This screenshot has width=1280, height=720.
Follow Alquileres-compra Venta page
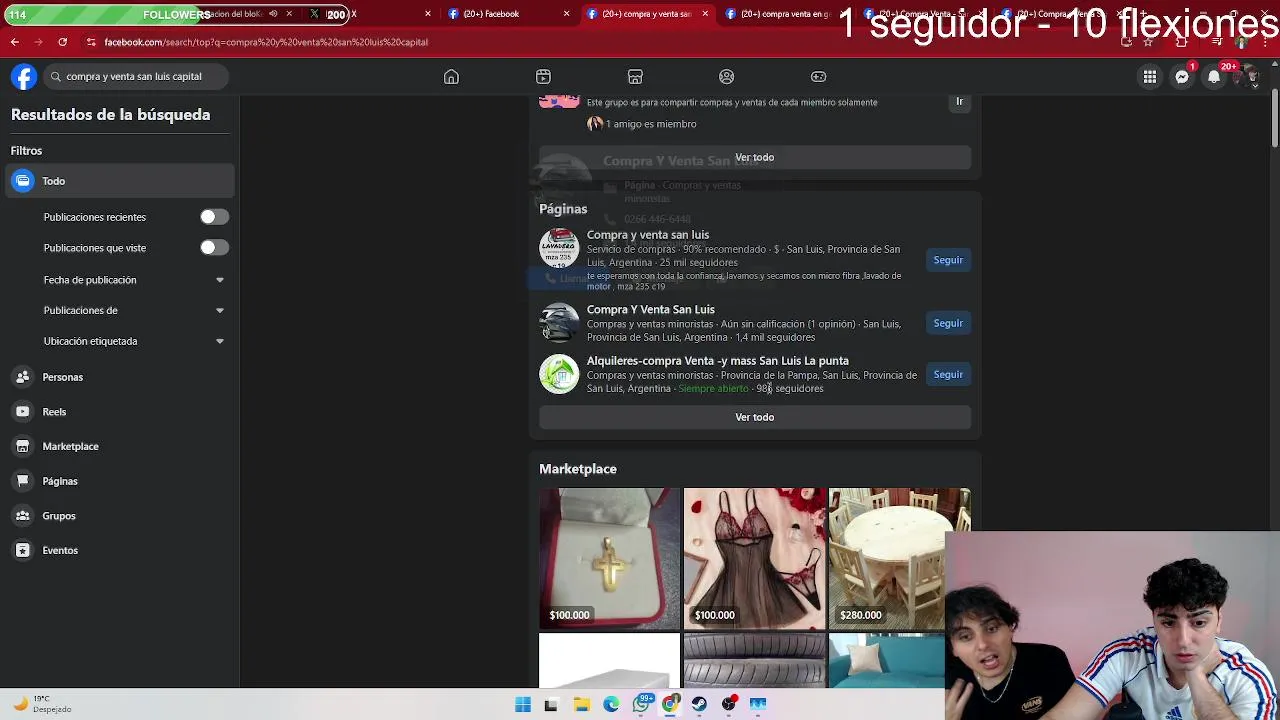pyautogui.click(x=948, y=374)
